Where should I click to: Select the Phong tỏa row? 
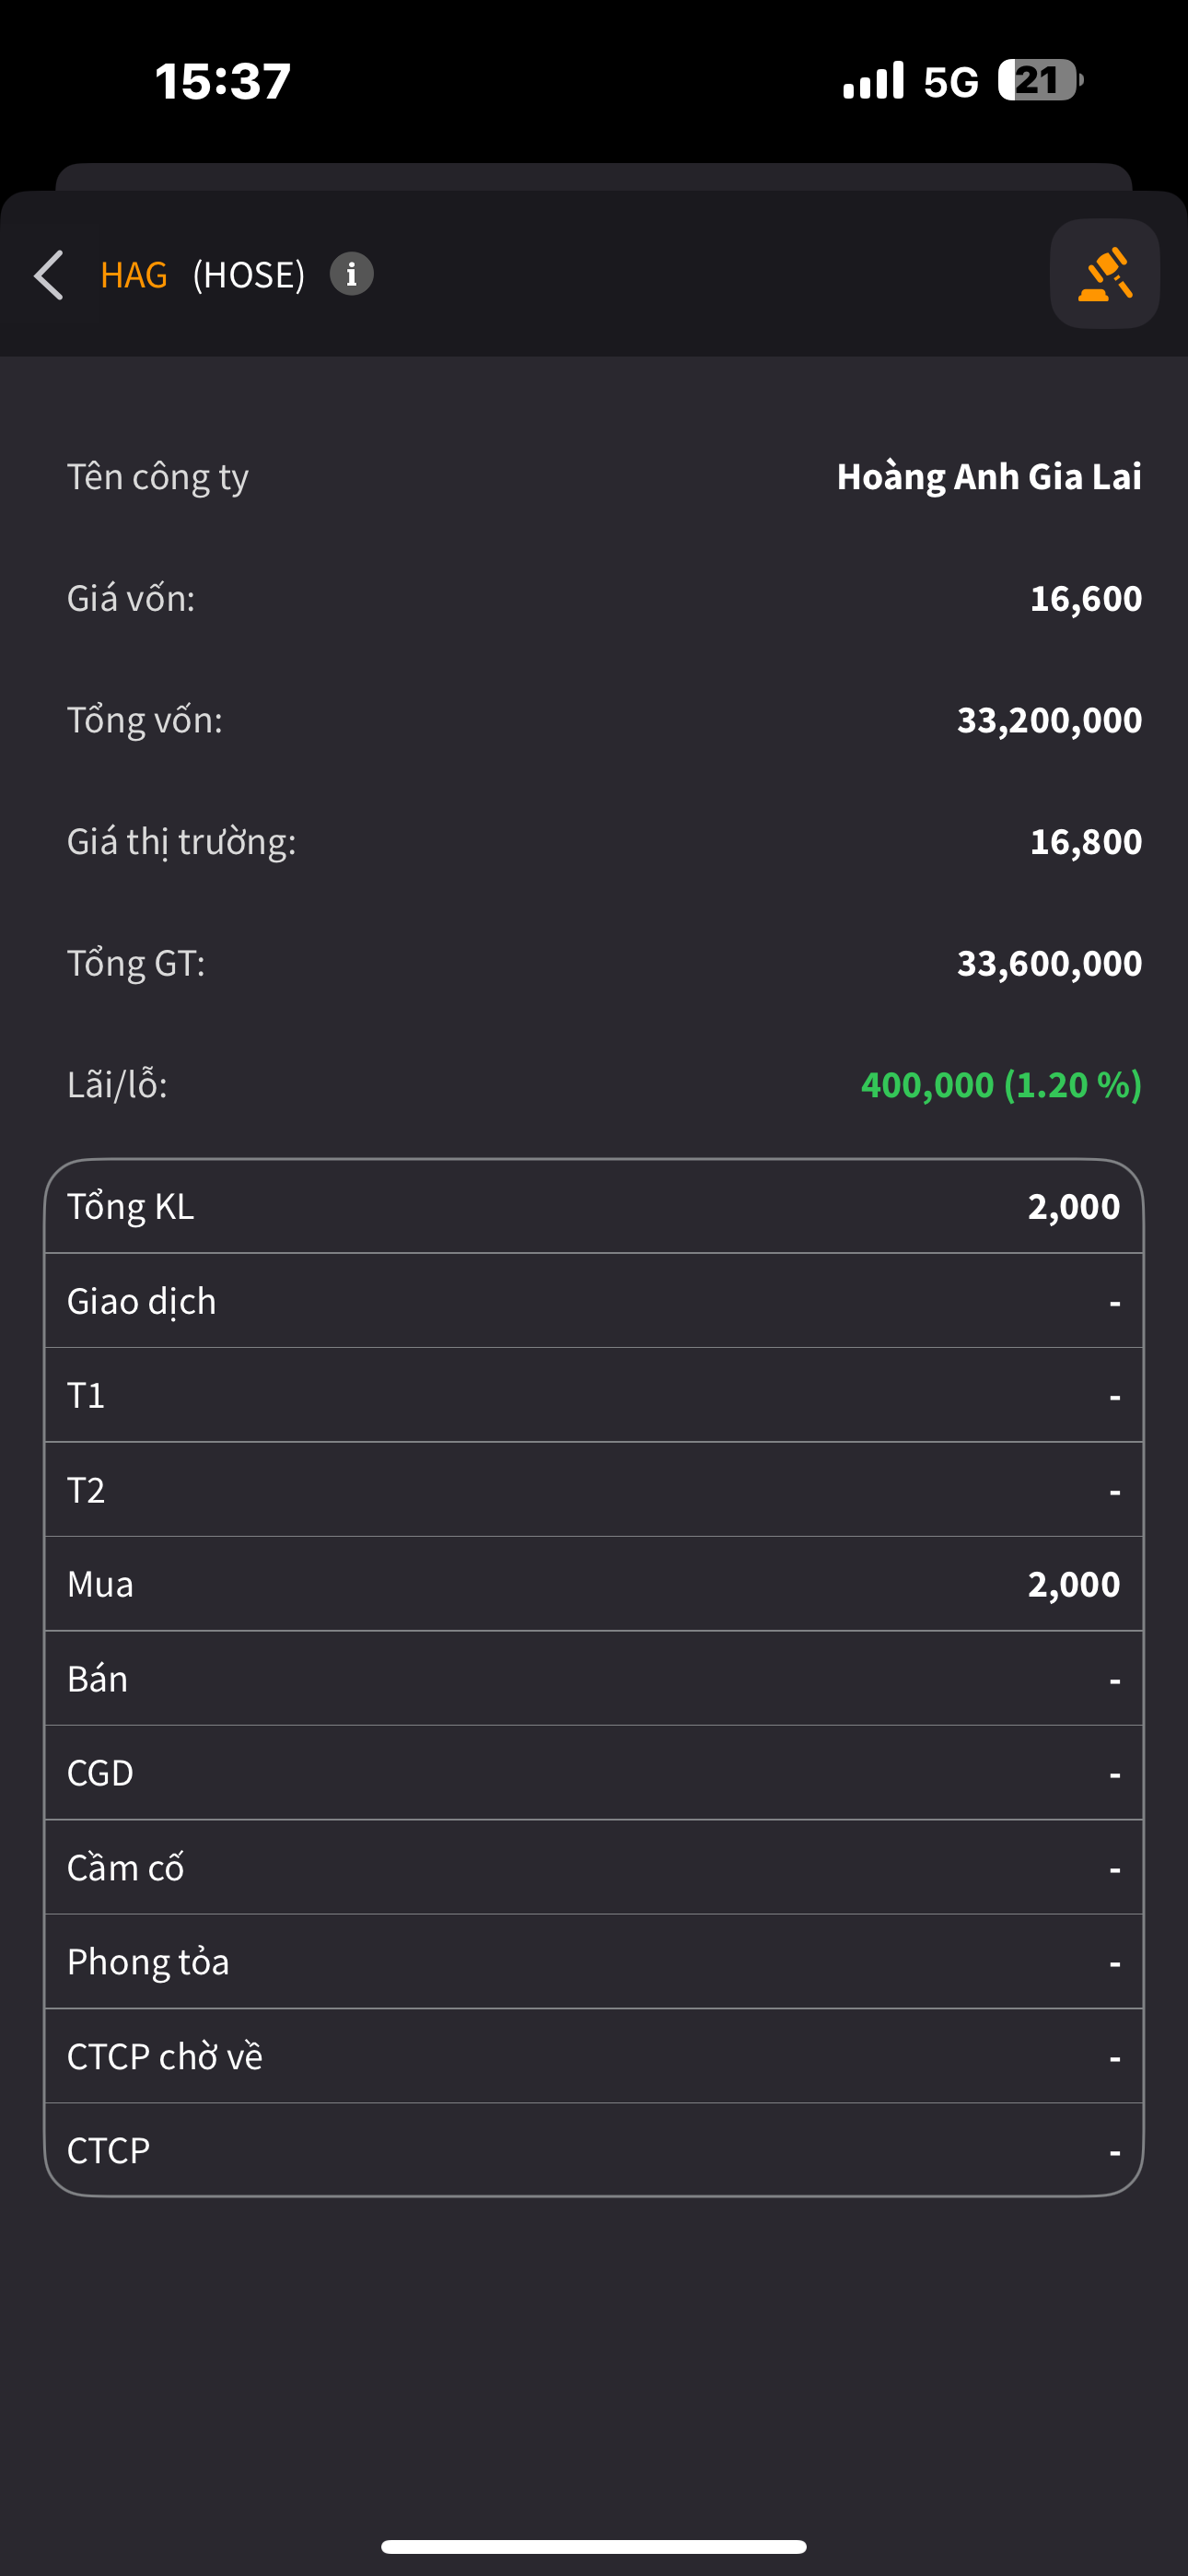coord(594,1962)
